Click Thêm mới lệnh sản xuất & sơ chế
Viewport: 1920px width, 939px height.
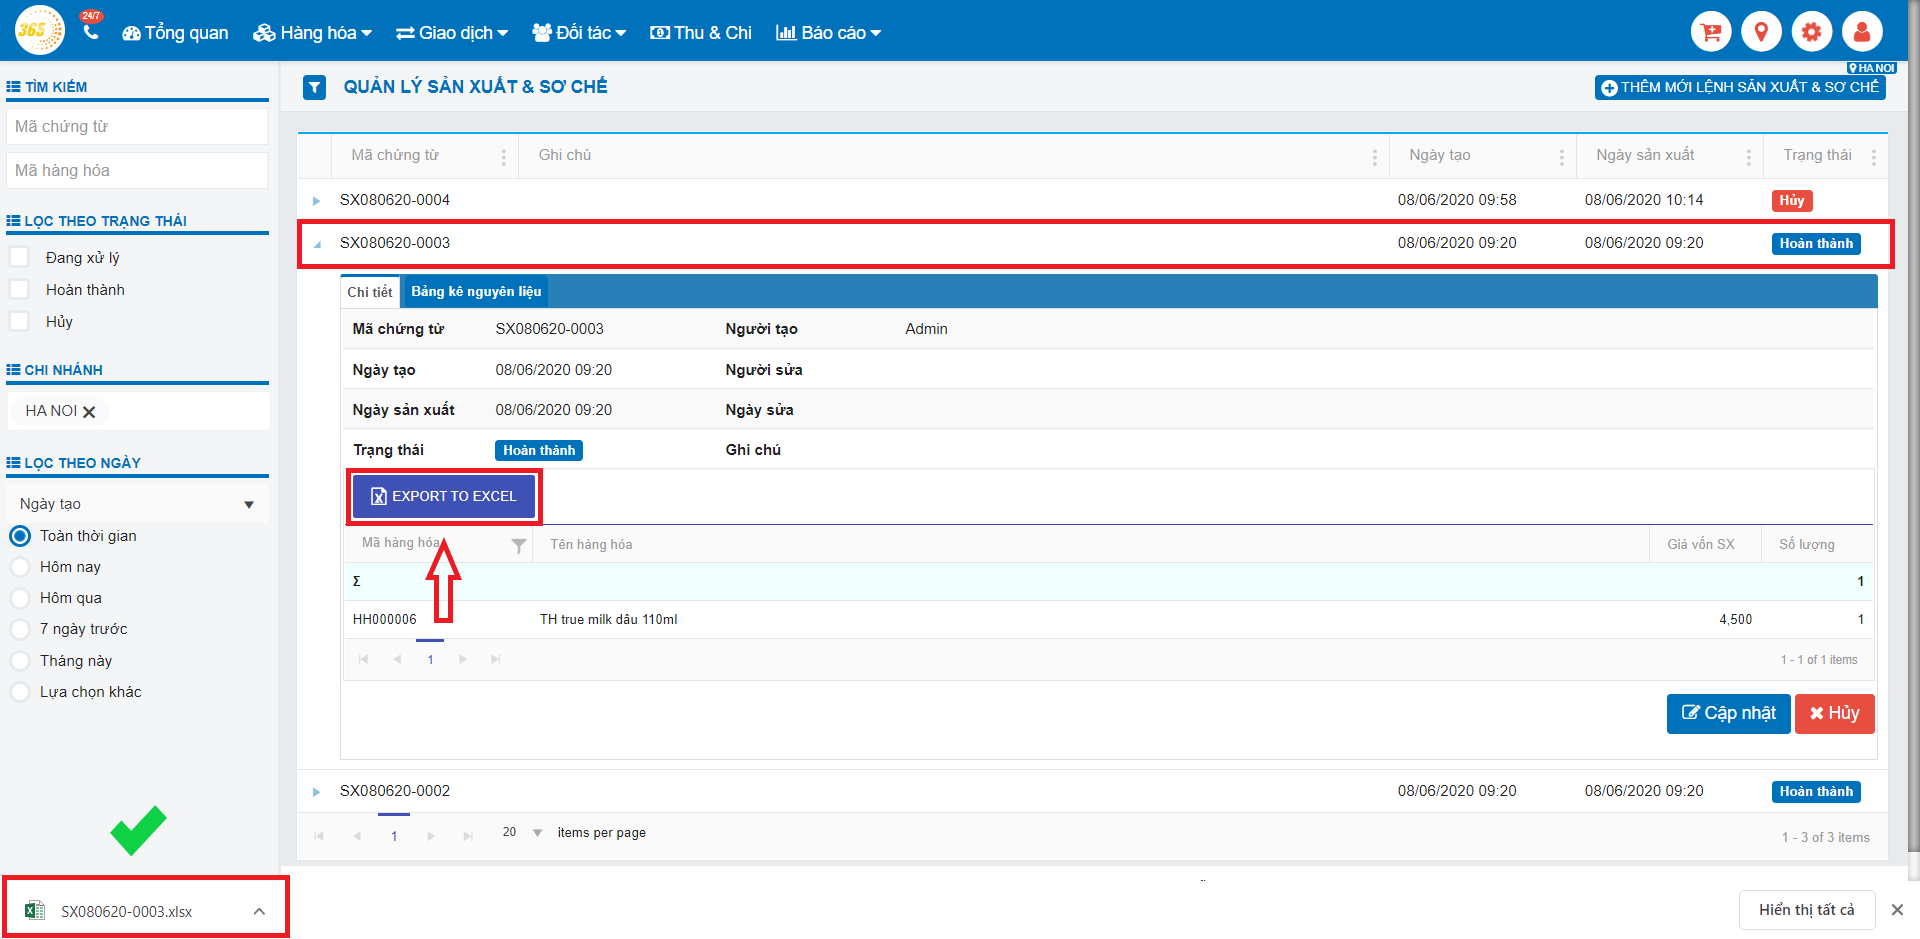[x=1740, y=87]
